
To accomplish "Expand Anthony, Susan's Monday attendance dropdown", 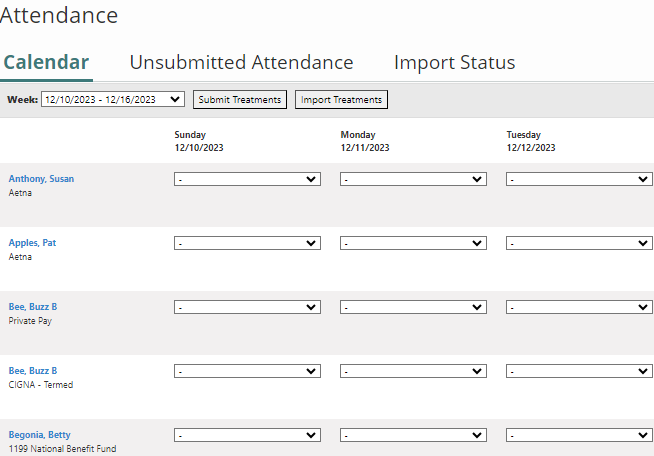I will [413, 179].
